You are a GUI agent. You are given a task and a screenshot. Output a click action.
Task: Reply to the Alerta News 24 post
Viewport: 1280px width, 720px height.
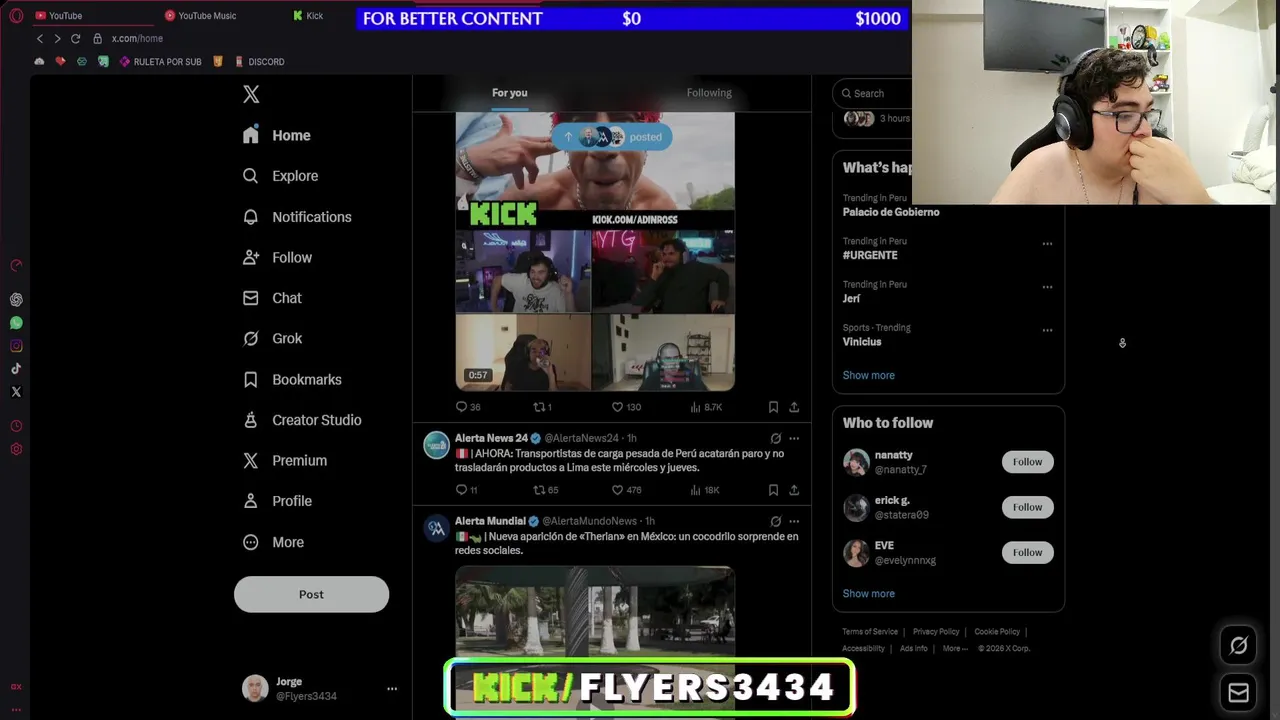click(x=466, y=490)
